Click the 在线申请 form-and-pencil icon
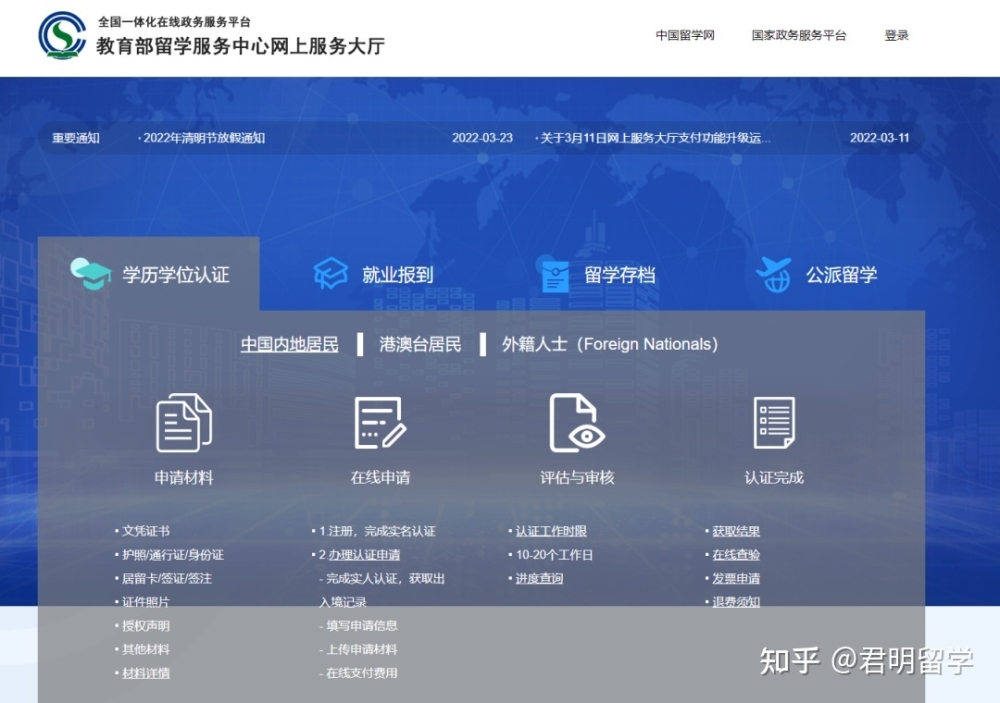1000x703 pixels. [x=380, y=422]
